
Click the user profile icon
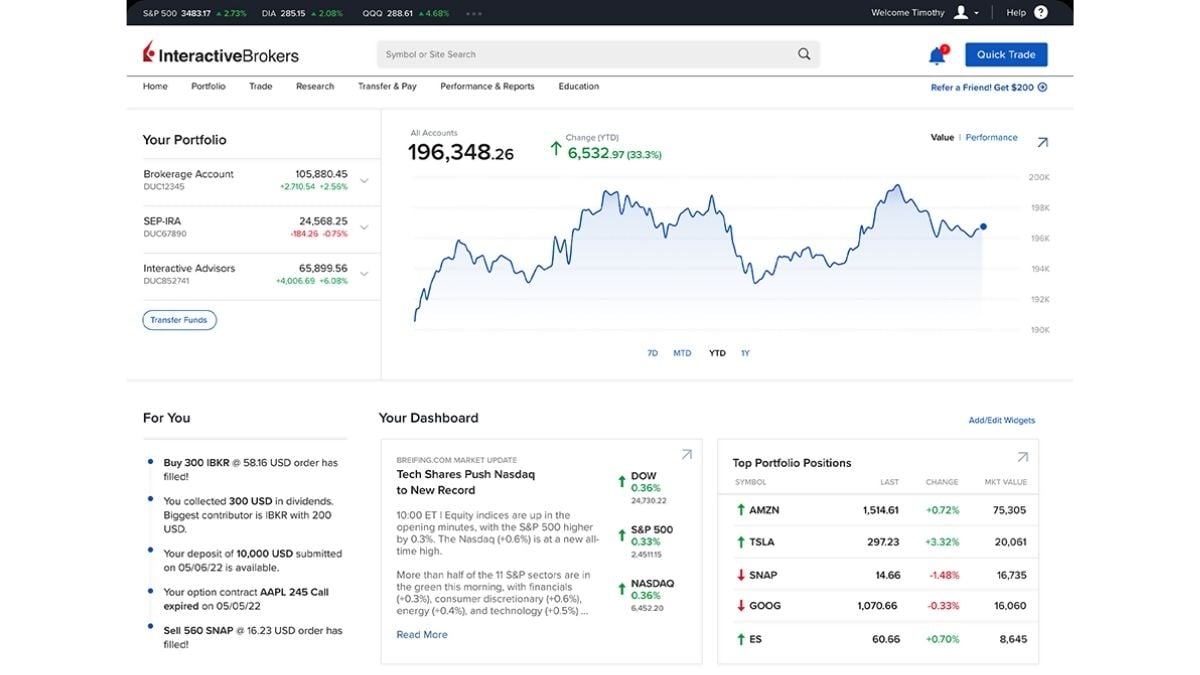point(961,12)
